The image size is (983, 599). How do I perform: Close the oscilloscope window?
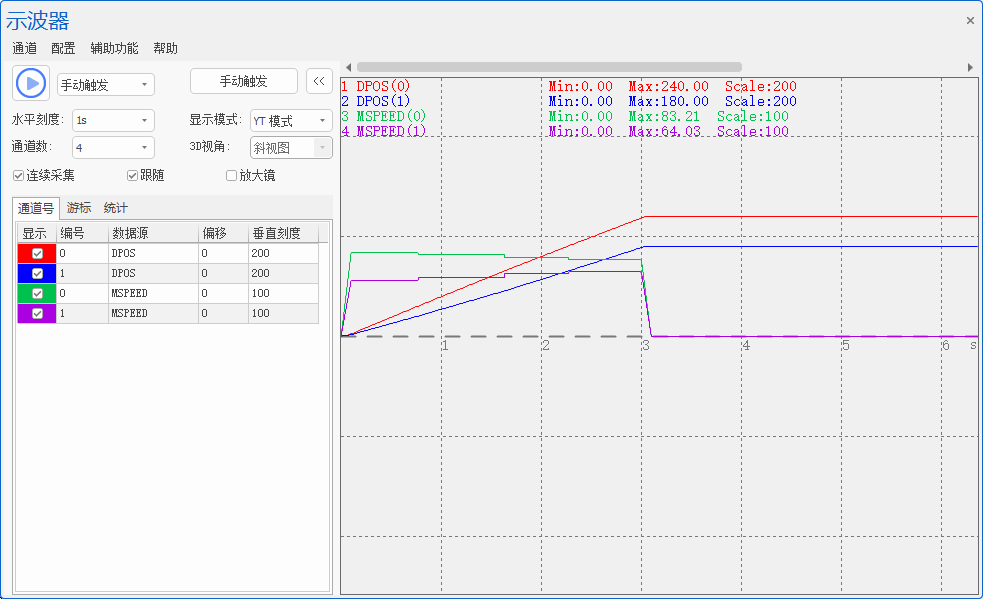click(970, 21)
